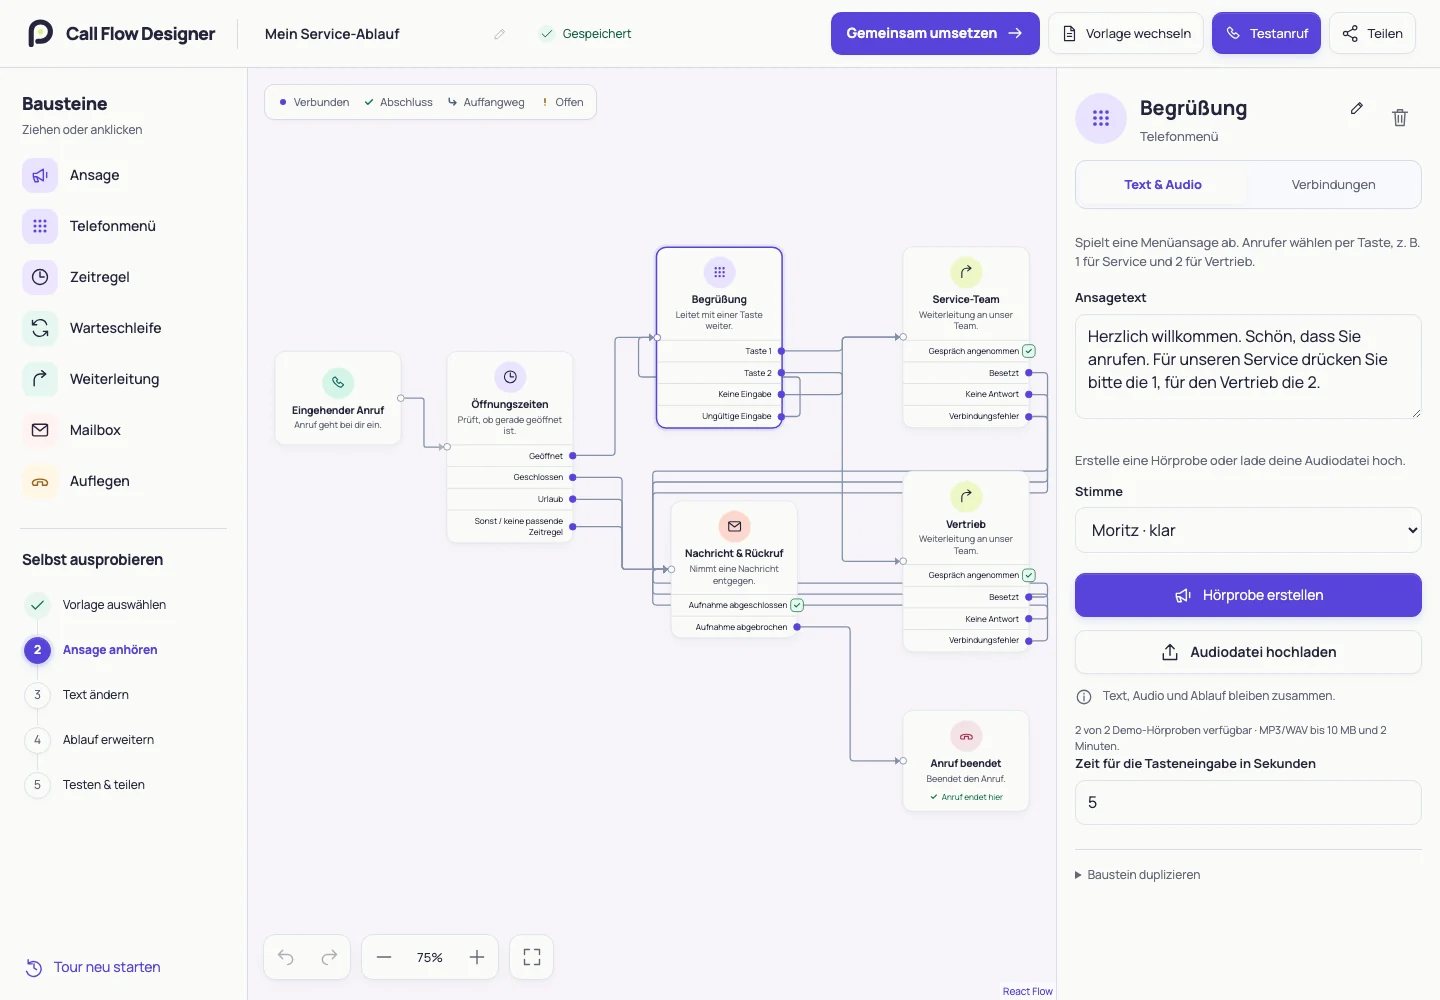Zoom in on the canvas
The height and width of the screenshot is (1000, 1440).
click(477, 957)
